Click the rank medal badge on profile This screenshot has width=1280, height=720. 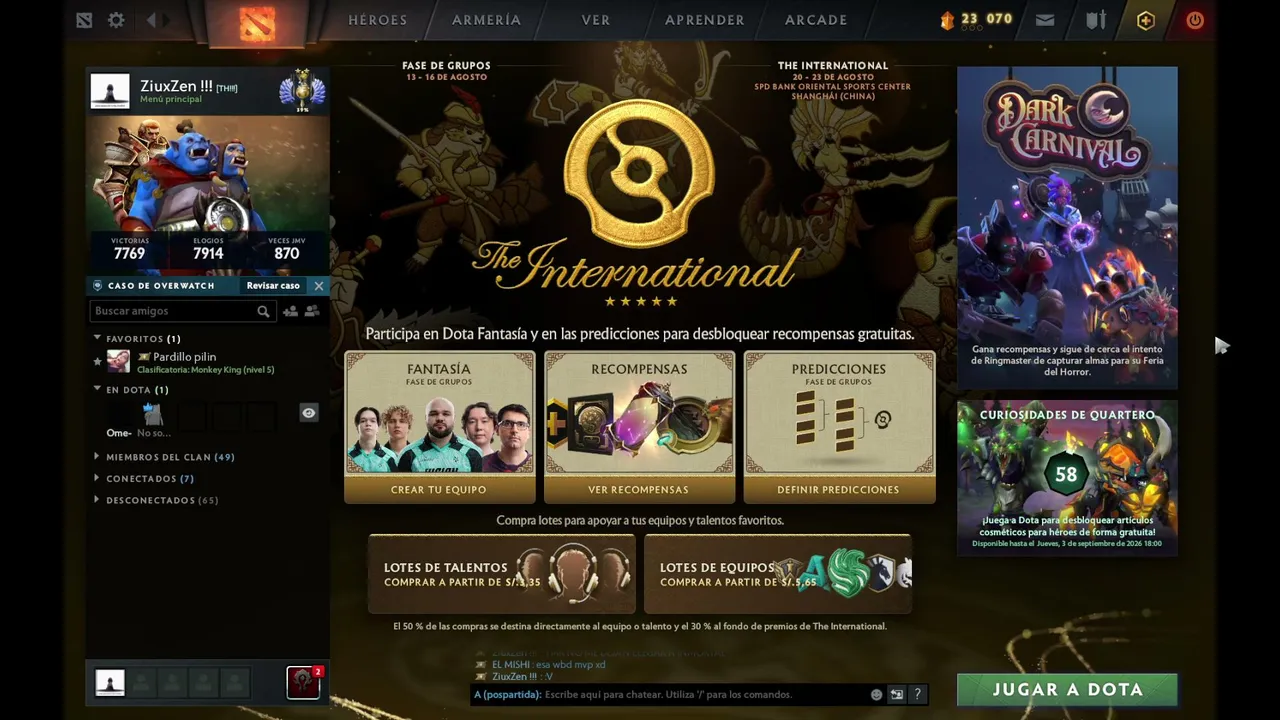click(x=302, y=90)
